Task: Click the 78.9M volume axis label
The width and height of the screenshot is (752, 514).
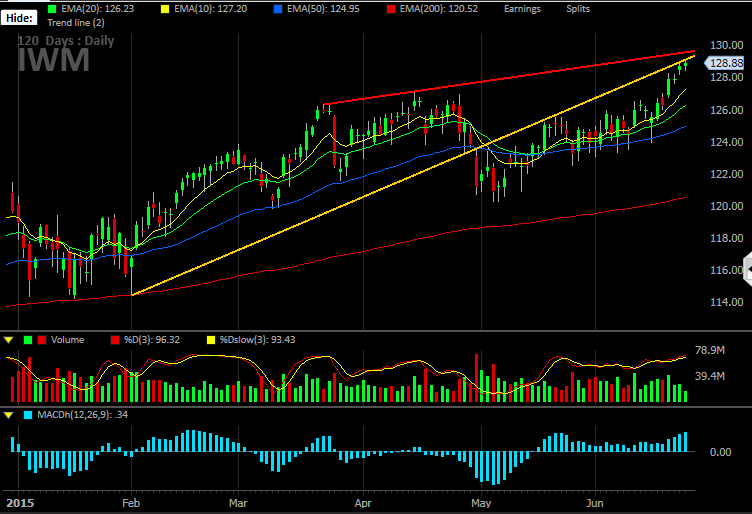Action: pyautogui.click(x=710, y=350)
